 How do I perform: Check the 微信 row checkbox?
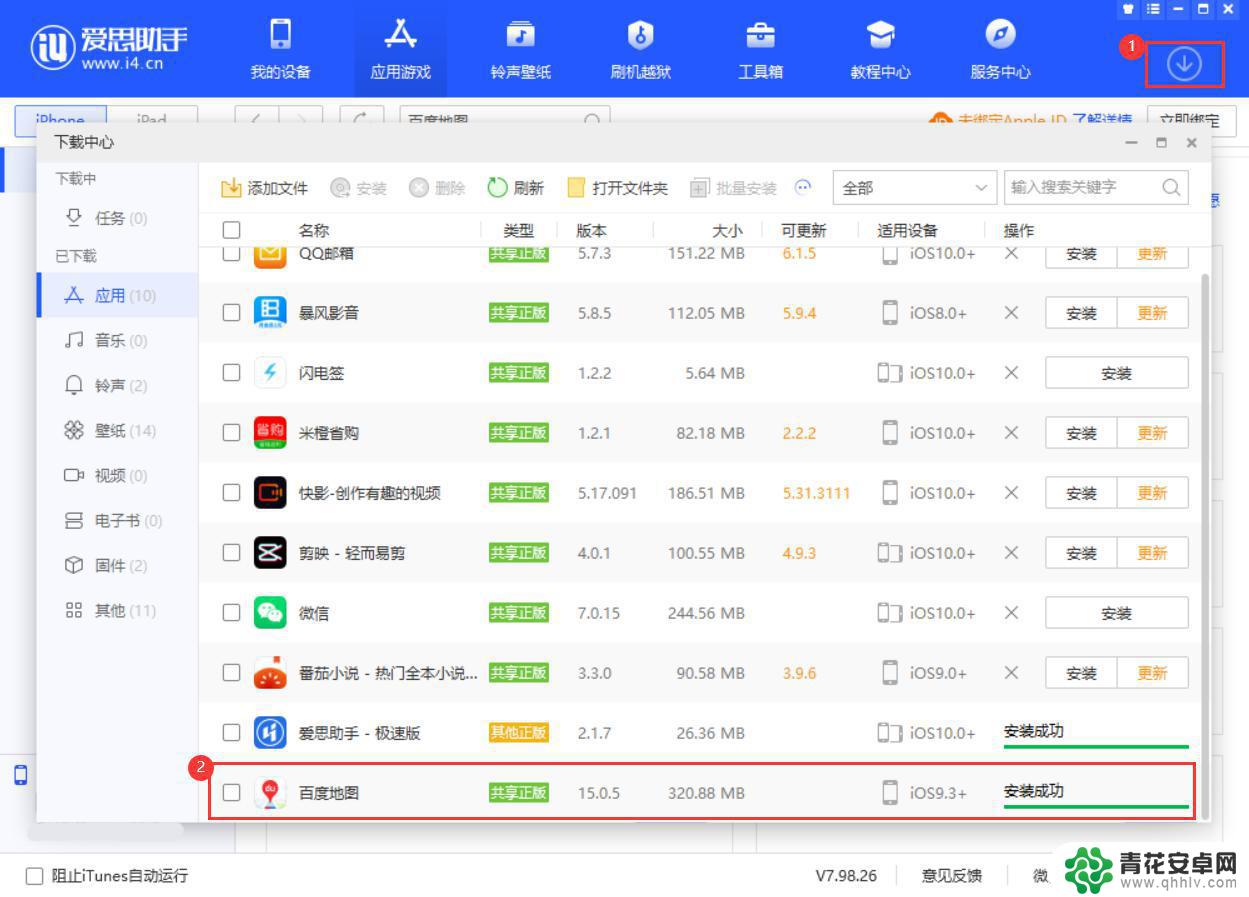(x=231, y=613)
